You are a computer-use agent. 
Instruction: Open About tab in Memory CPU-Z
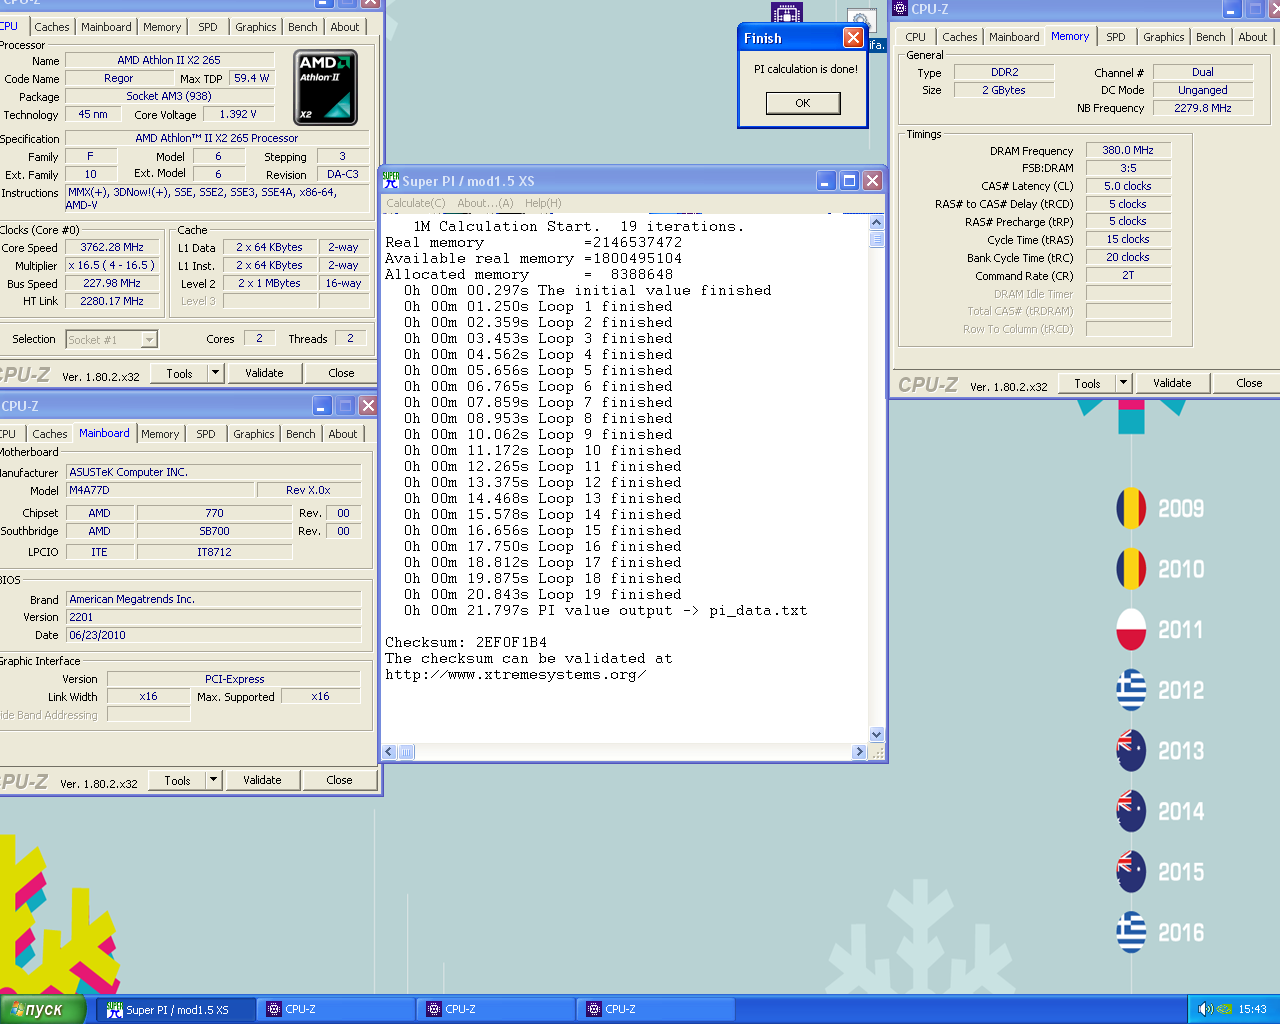pos(1253,37)
